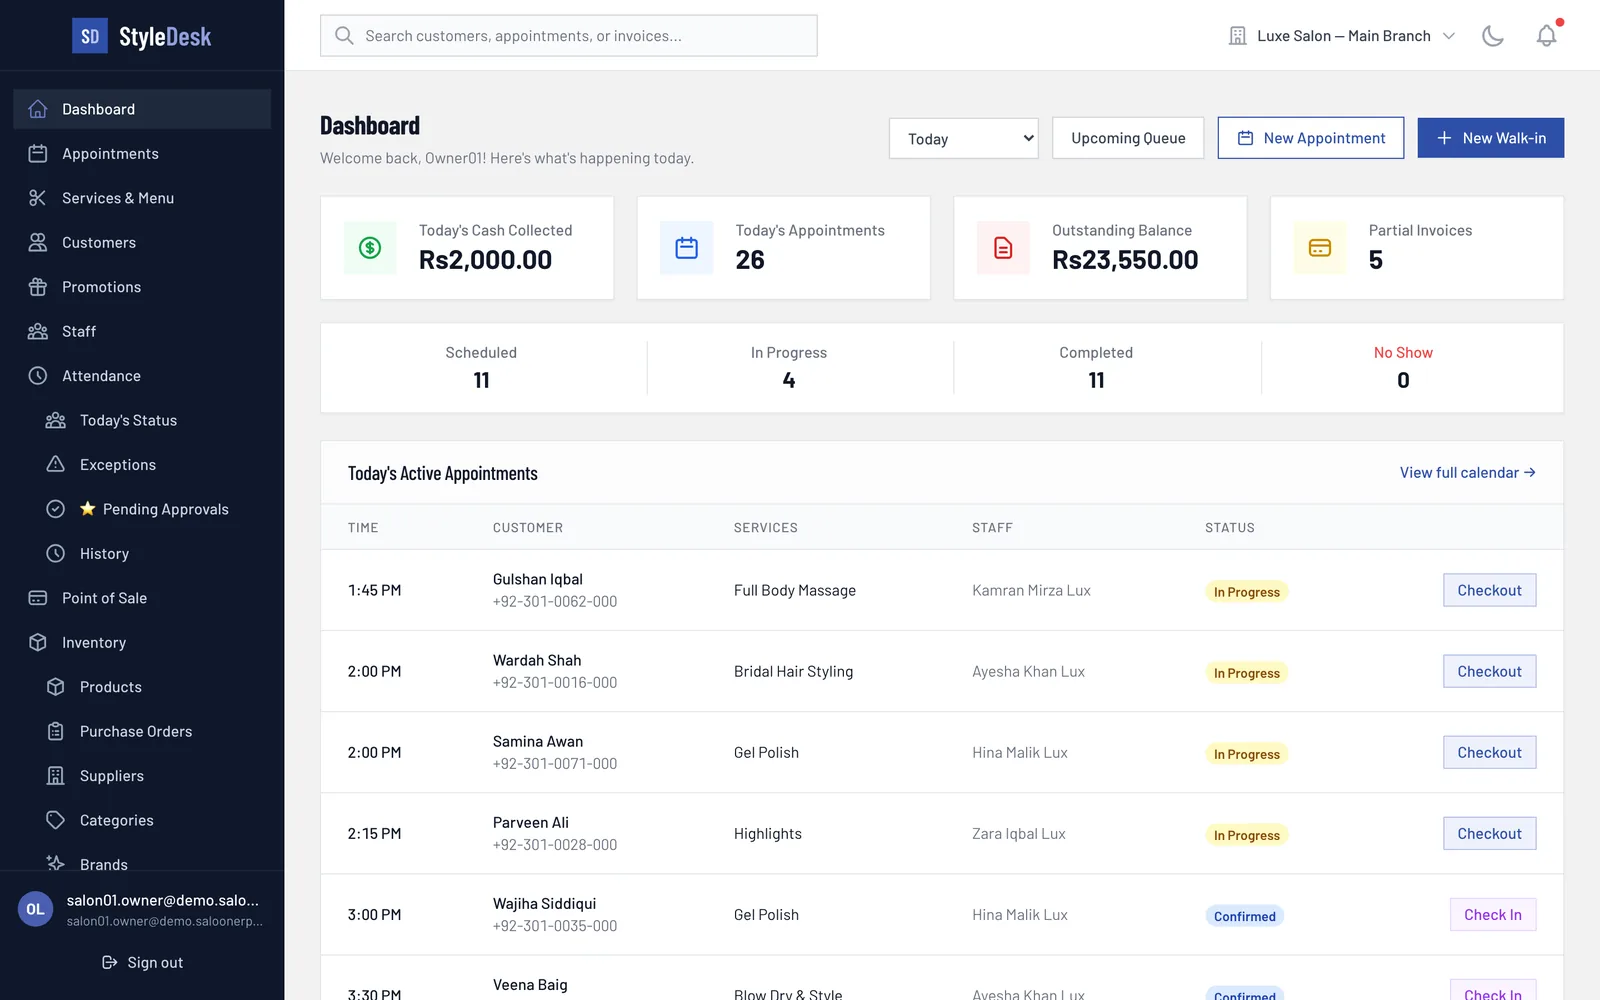The height and width of the screenshot is (1000, 1600).
Task: Open notifications via the bell icon
Action: [x=1547, y=36]
